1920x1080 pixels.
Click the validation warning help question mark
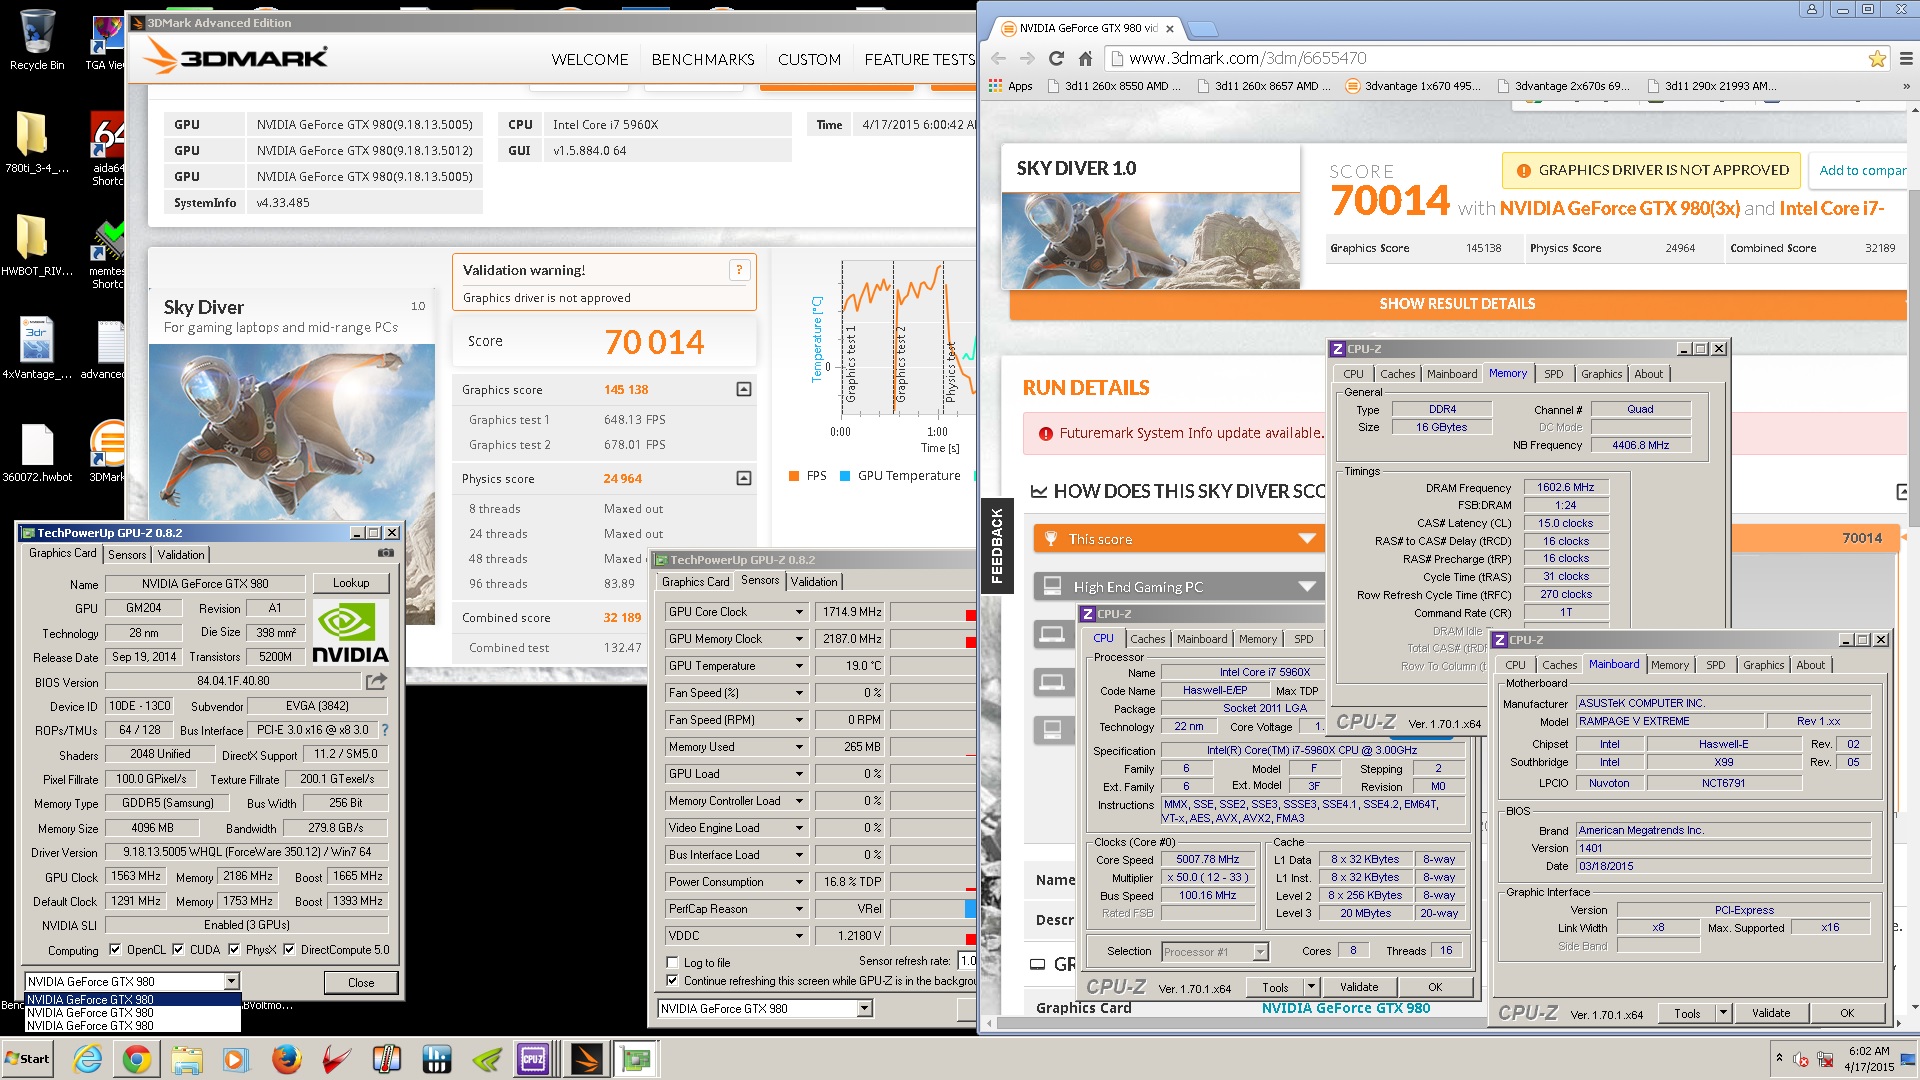click(739, 270)
